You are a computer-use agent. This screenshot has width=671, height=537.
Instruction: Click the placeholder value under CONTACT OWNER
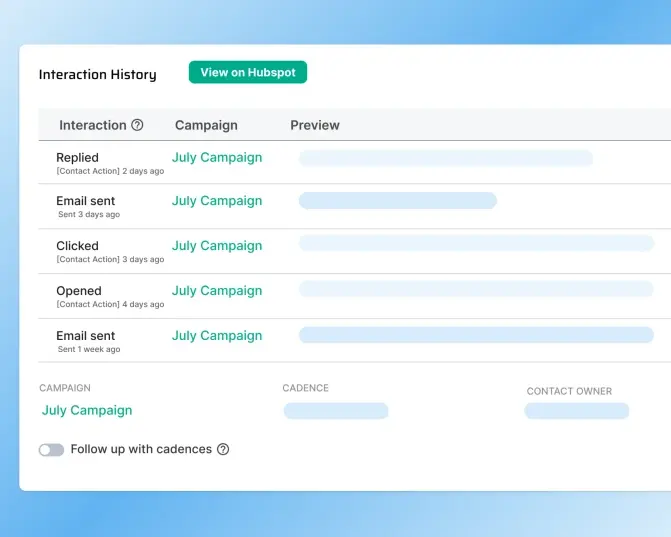[577, 411]
